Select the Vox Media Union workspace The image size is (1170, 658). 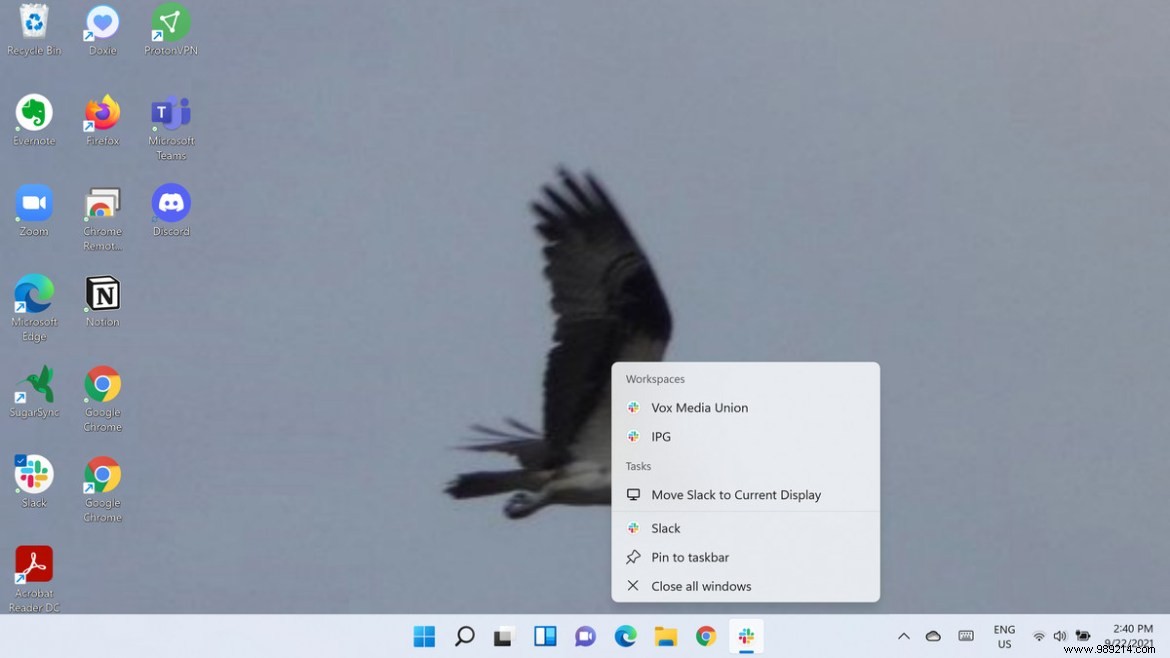click(701, 407)
